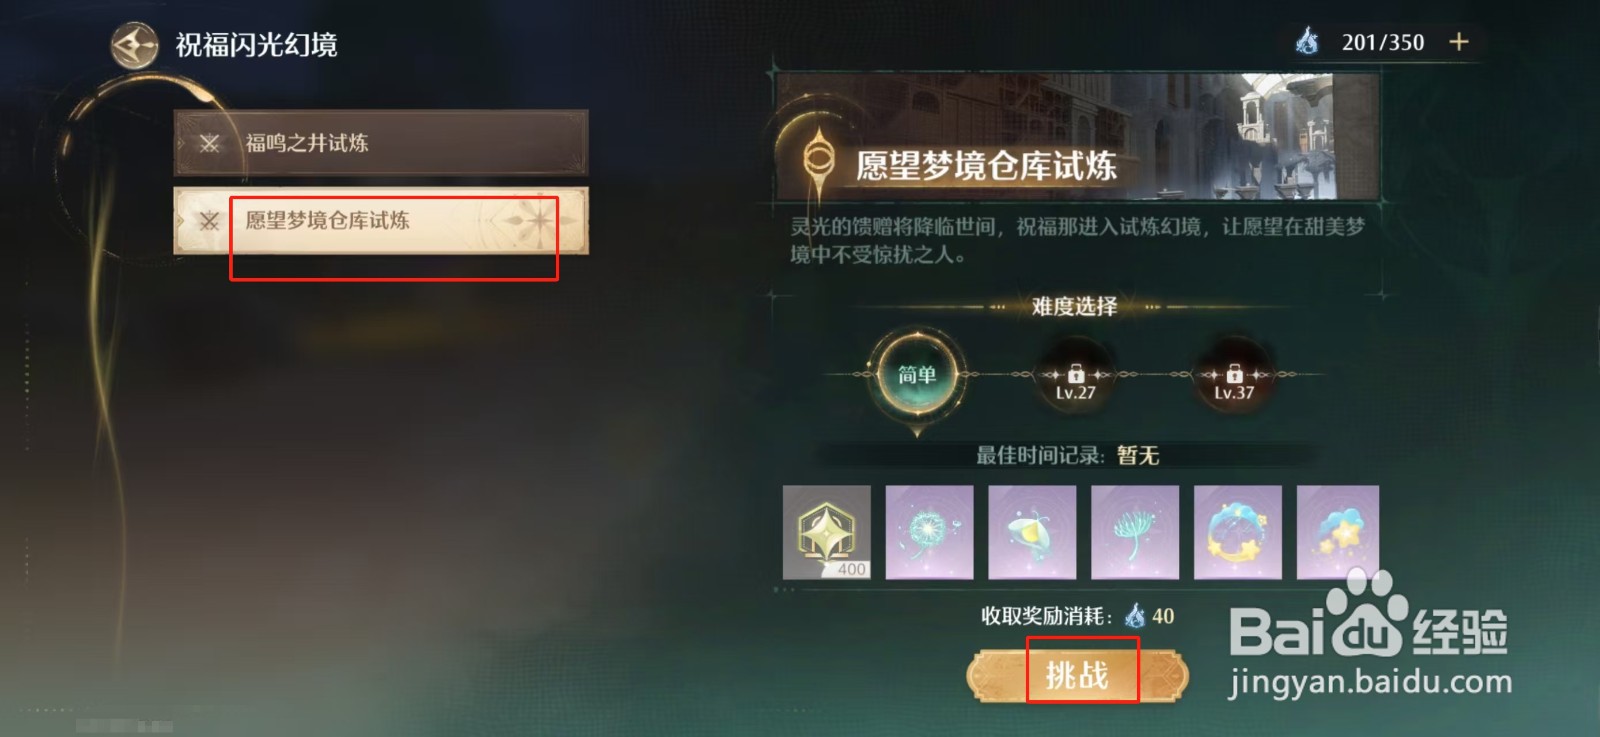Image resolution: width=1600 pixels, height=737 pixels.
Task: Tap the 愿望梦境仓库试炼 banner image
Action: [x=1078, y=136]
